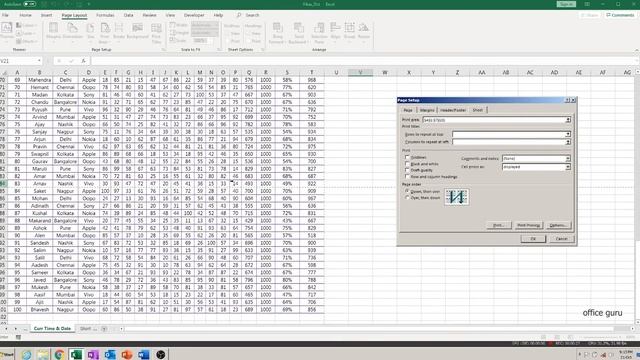
Task: Enable Row and column headings checkbox
Action: pyautogui.click(x=407, y=176)
